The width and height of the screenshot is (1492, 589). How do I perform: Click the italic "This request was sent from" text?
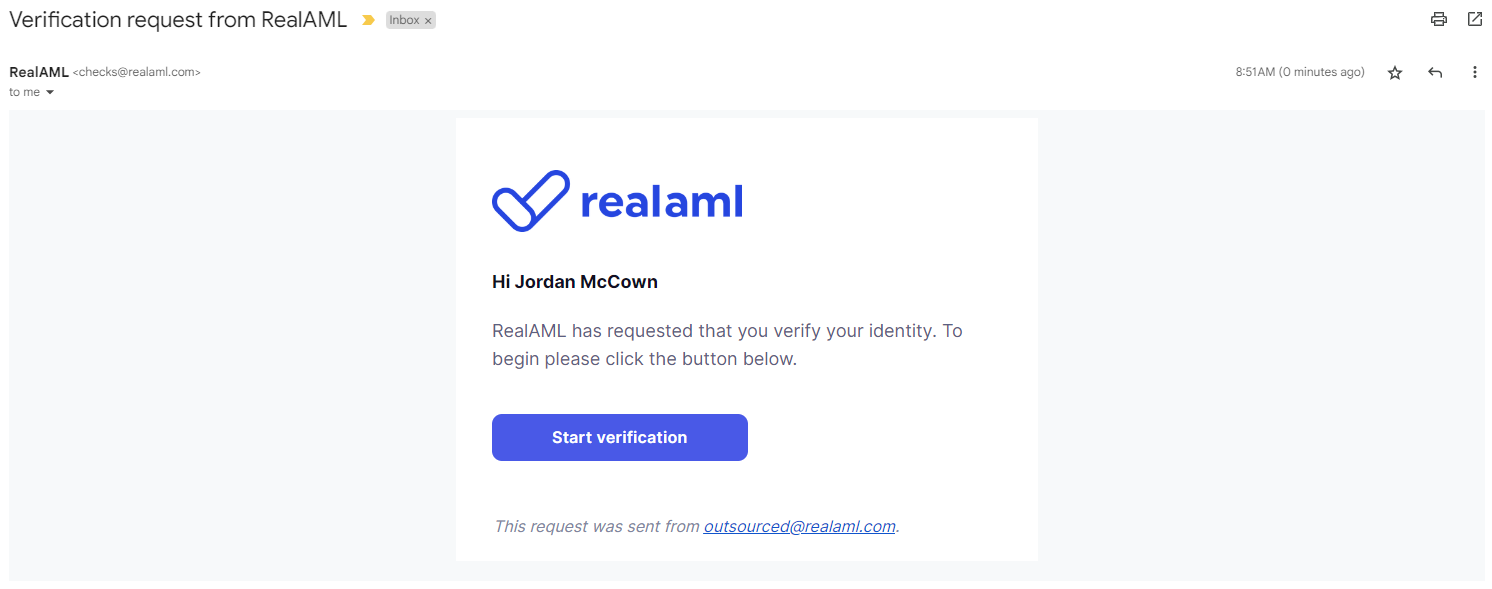[596, 526]
